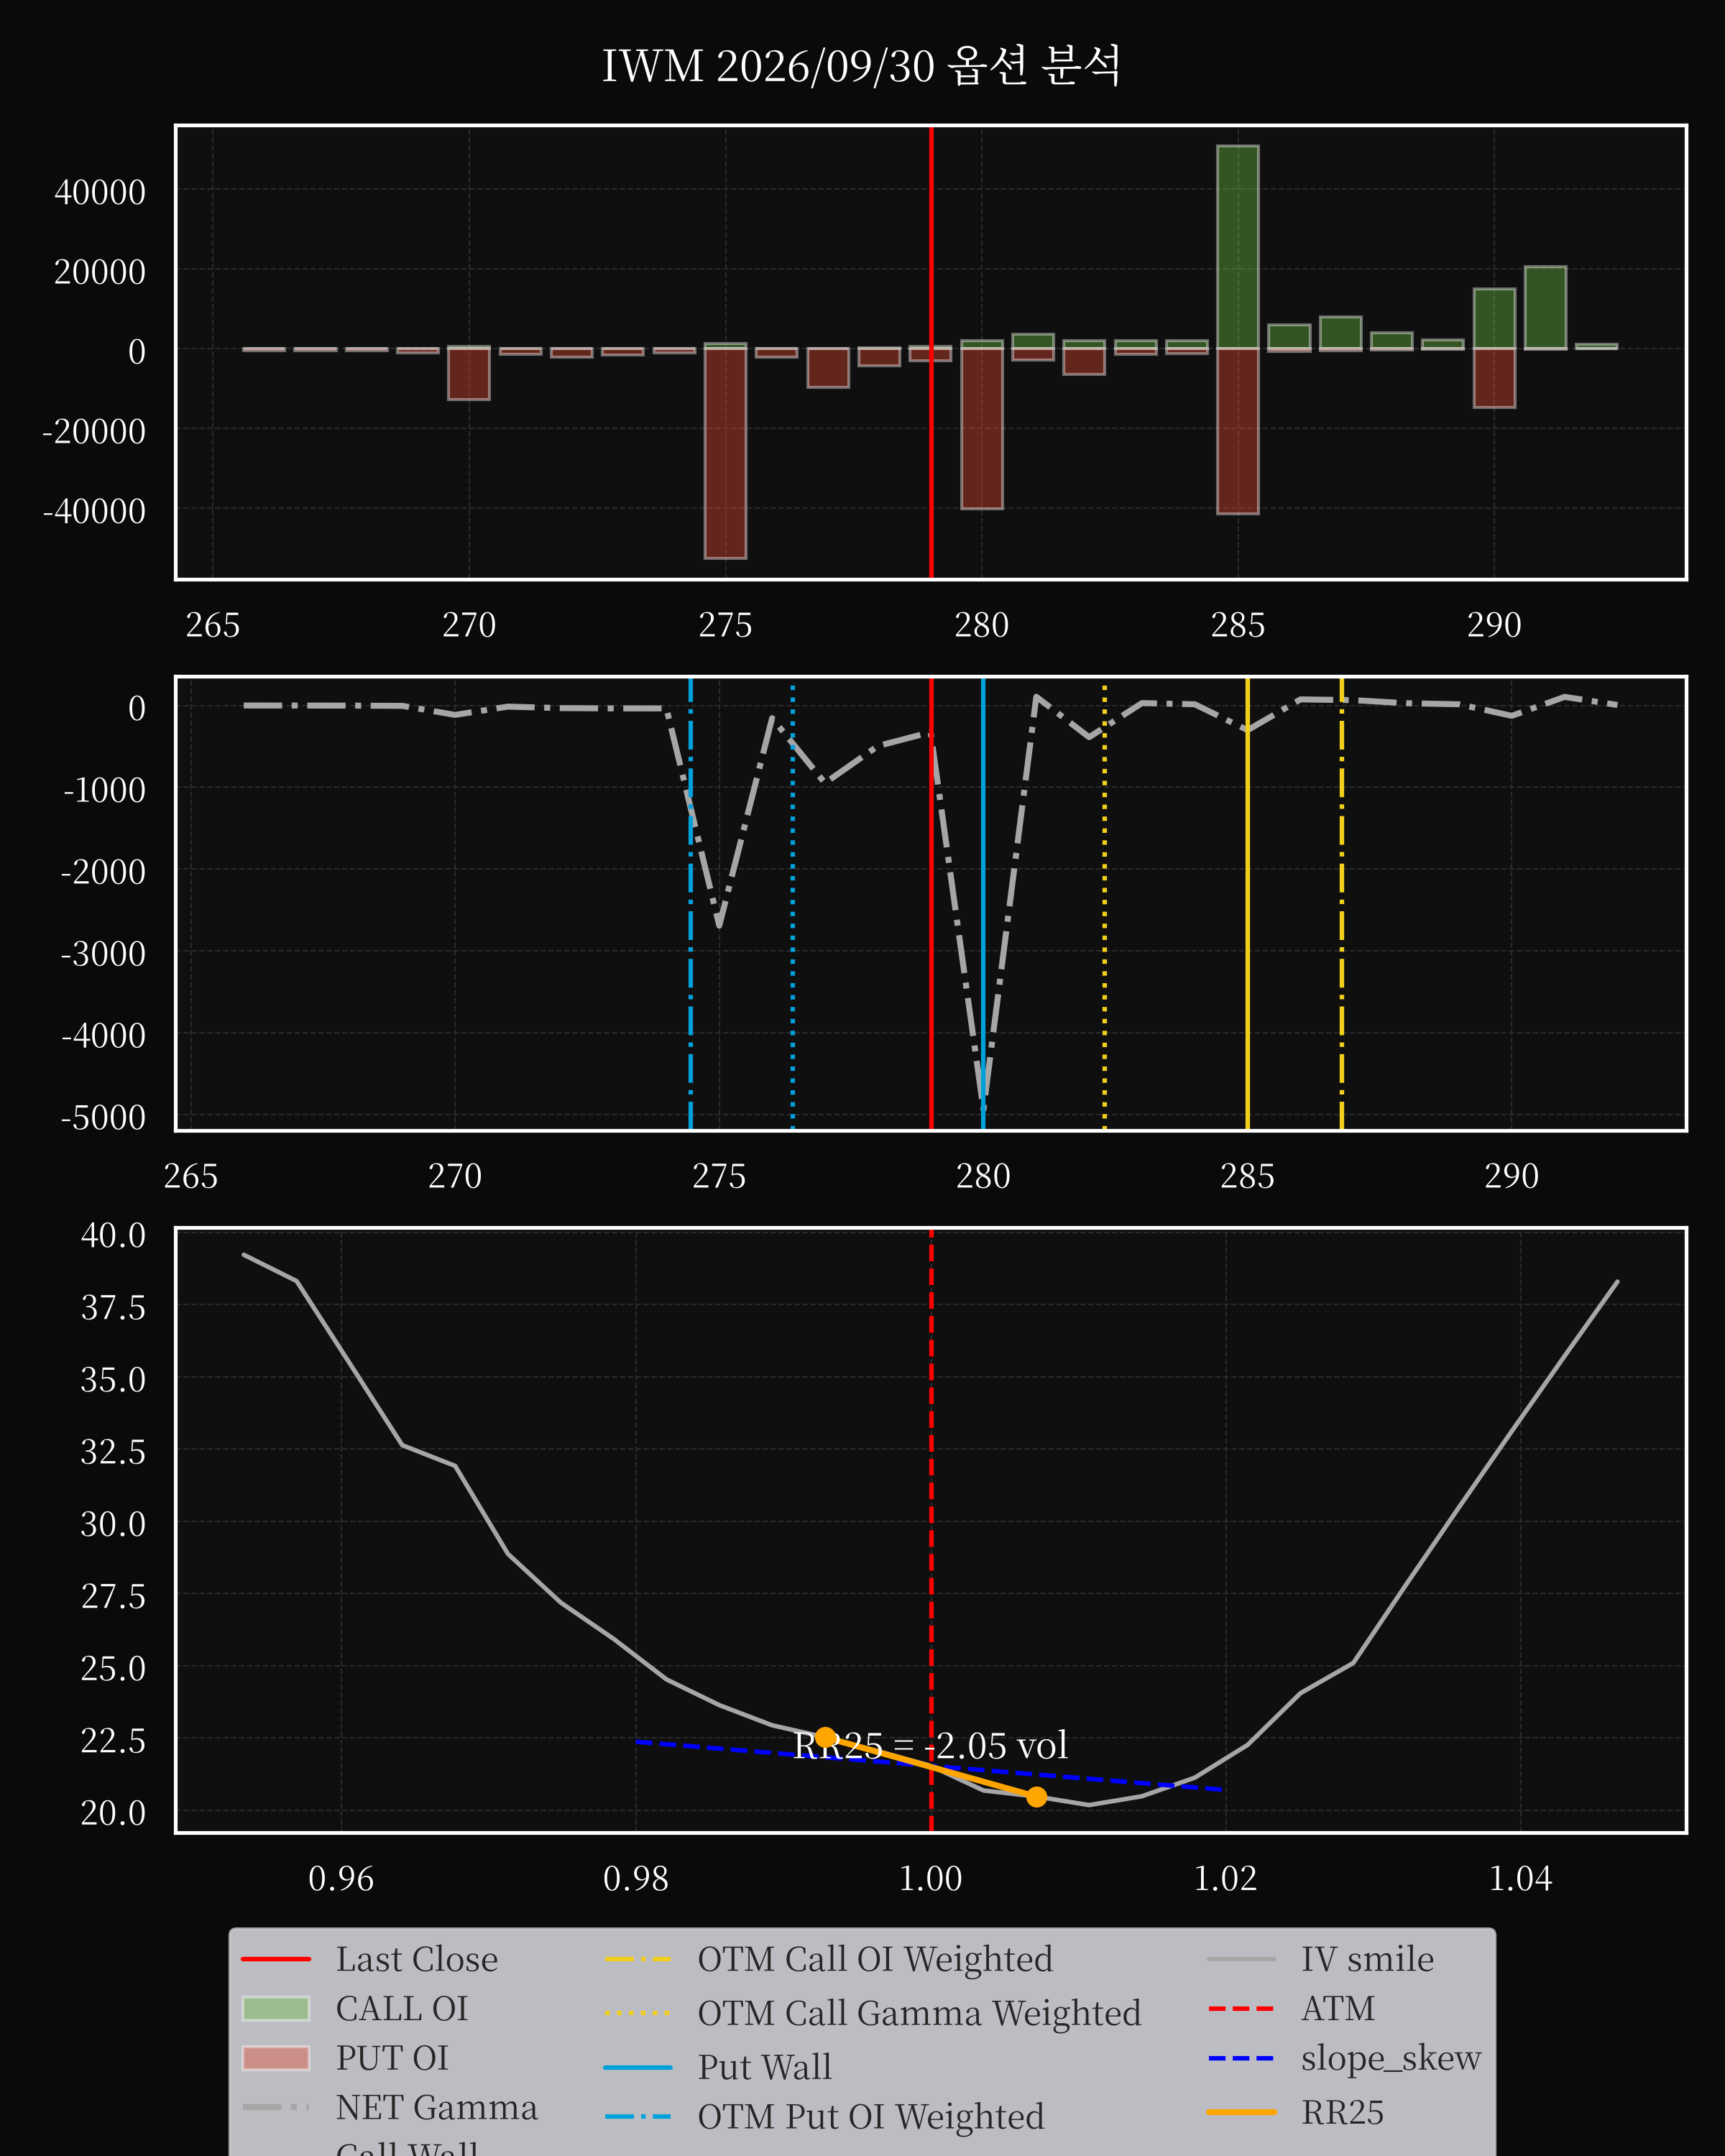Click the '37.5' y-axis label in IV chart
The width and height of the screenshot is (1725, 2156).
[113, 1307]
